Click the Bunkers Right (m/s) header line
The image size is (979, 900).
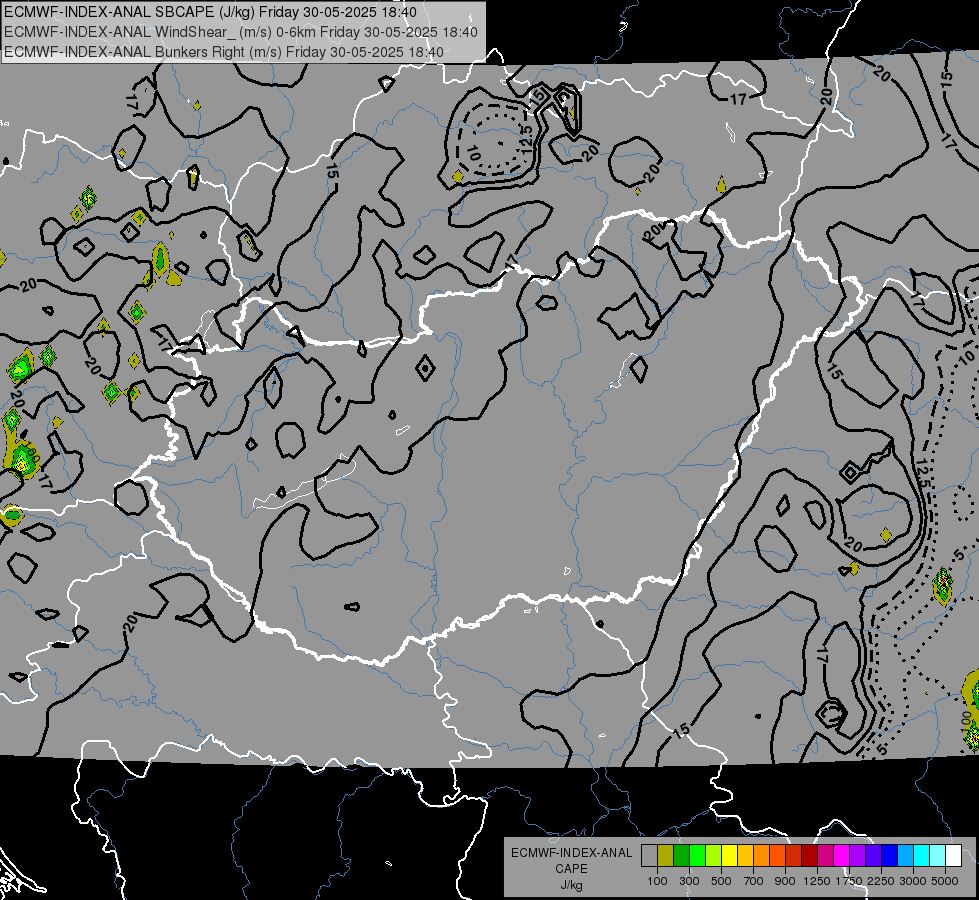tap(224, 52)
